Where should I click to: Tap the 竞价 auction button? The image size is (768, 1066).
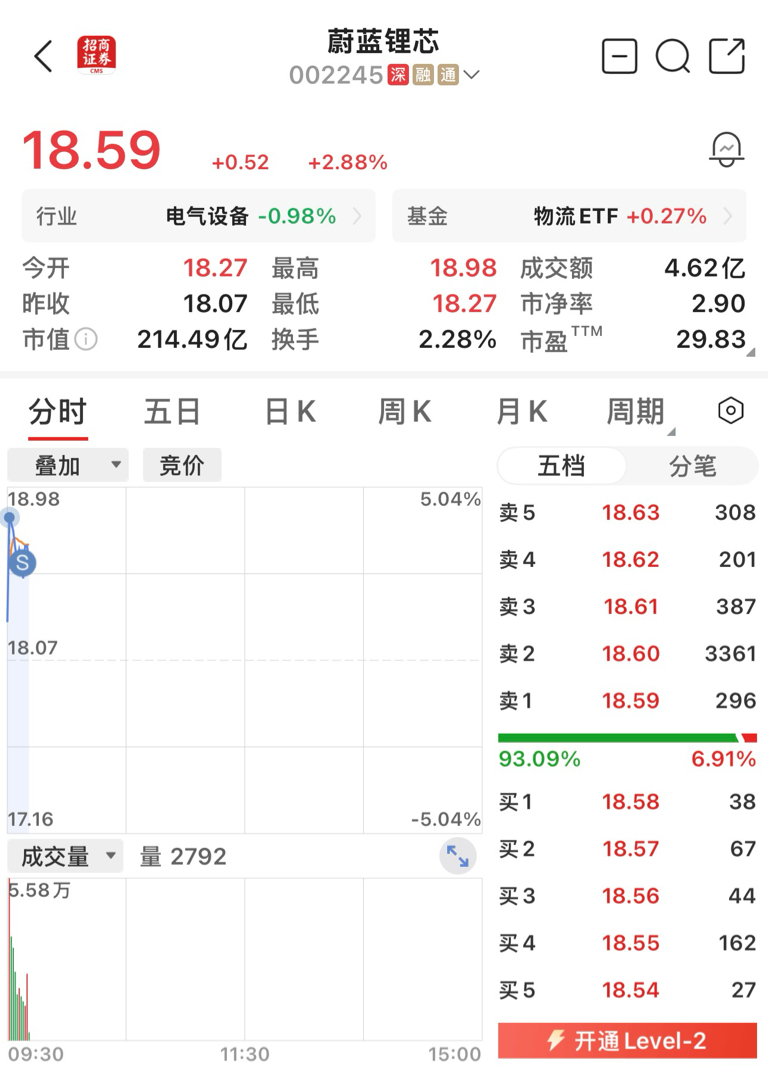click(x=181, y=465)
